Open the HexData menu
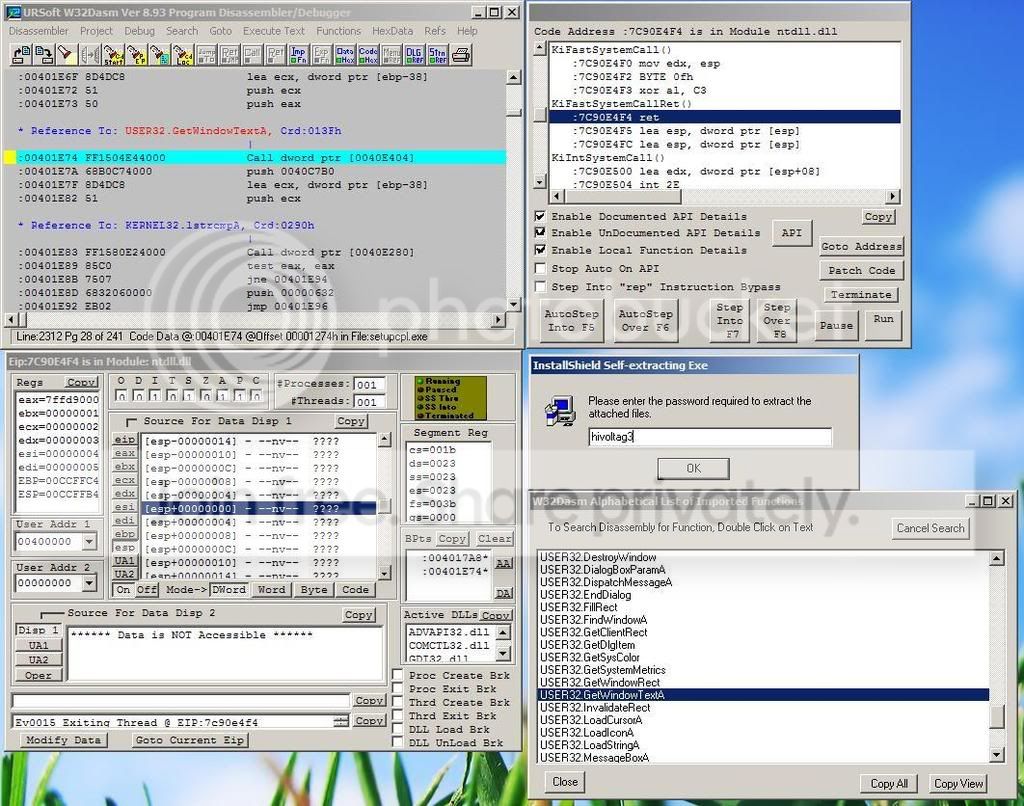The image size is (1024, 806). (x=392, y=31)
